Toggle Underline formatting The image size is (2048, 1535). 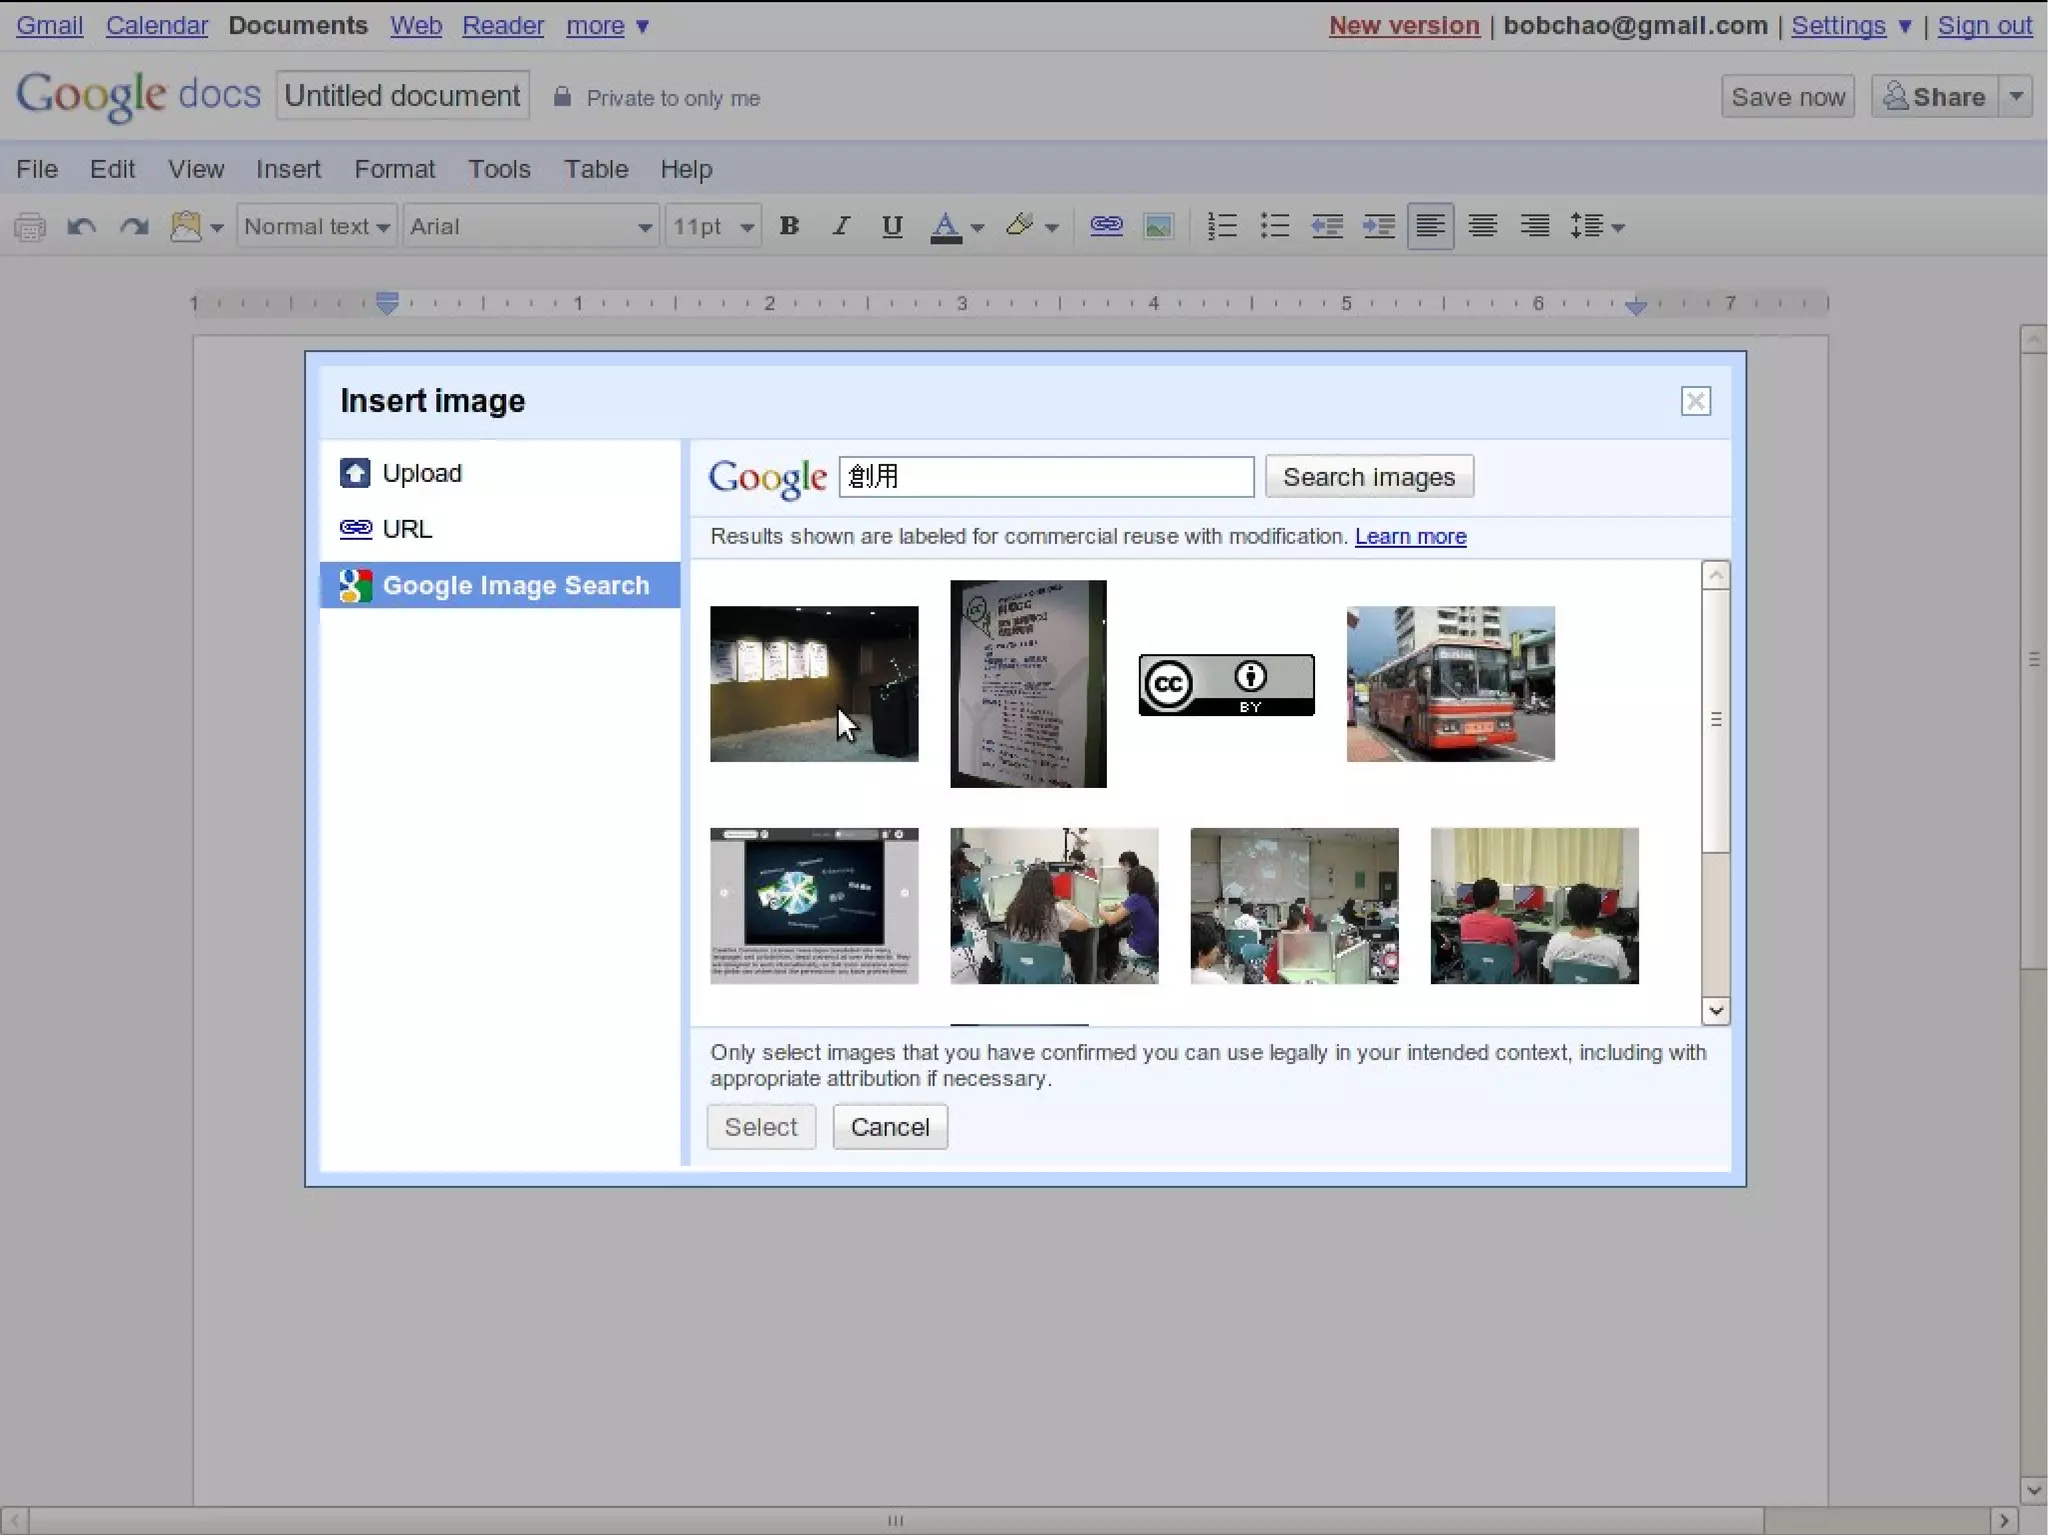coord(892,226)
